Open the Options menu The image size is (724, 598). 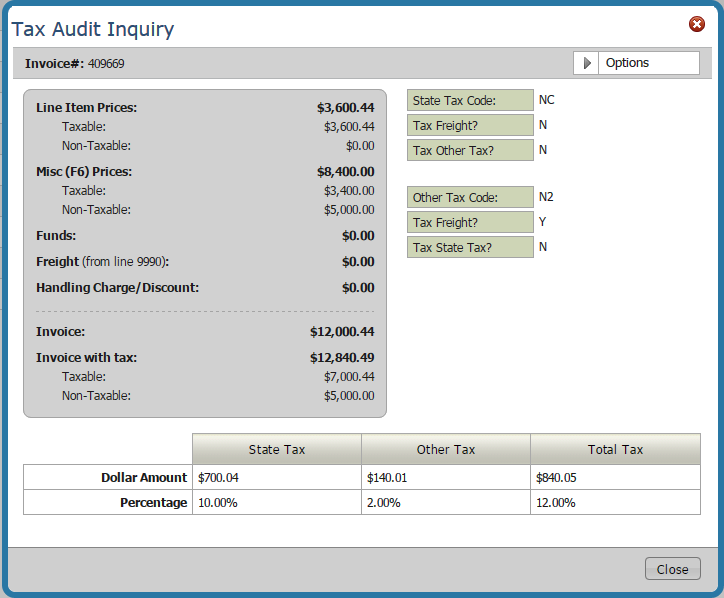[x=636, y=63]
